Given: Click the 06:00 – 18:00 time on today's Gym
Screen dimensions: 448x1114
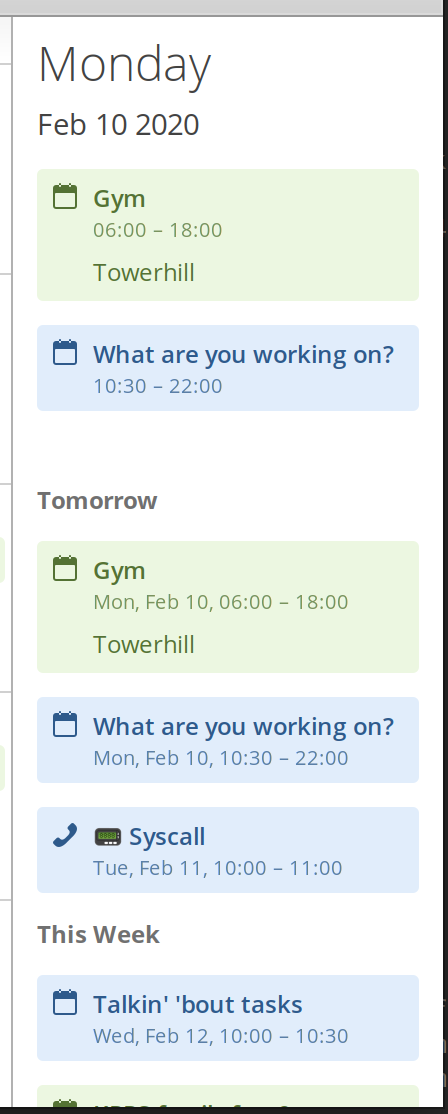Looking at the screenshot, I should pos(158,230).
